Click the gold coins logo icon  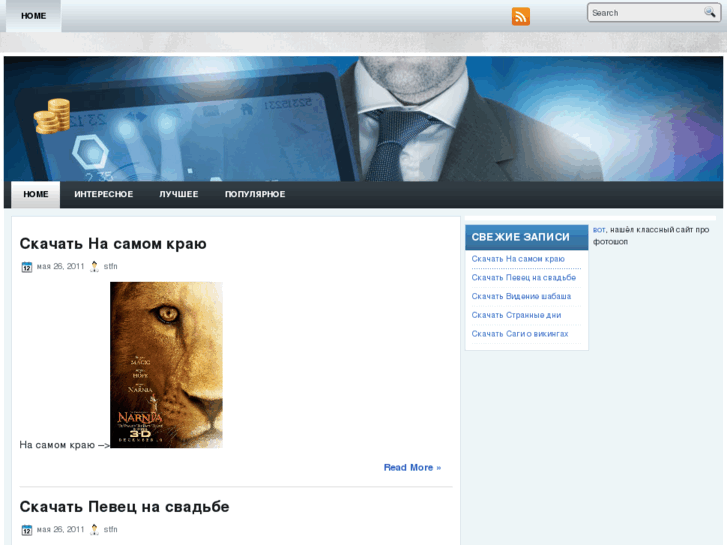pyautogui.click(x=52, y=116)
